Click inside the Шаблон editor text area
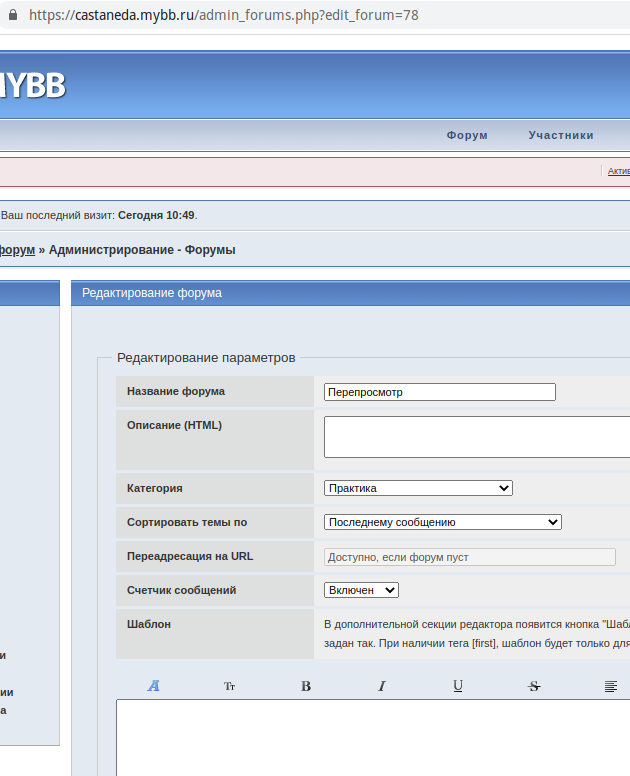630x776 pixels. [x=373, y=737]
